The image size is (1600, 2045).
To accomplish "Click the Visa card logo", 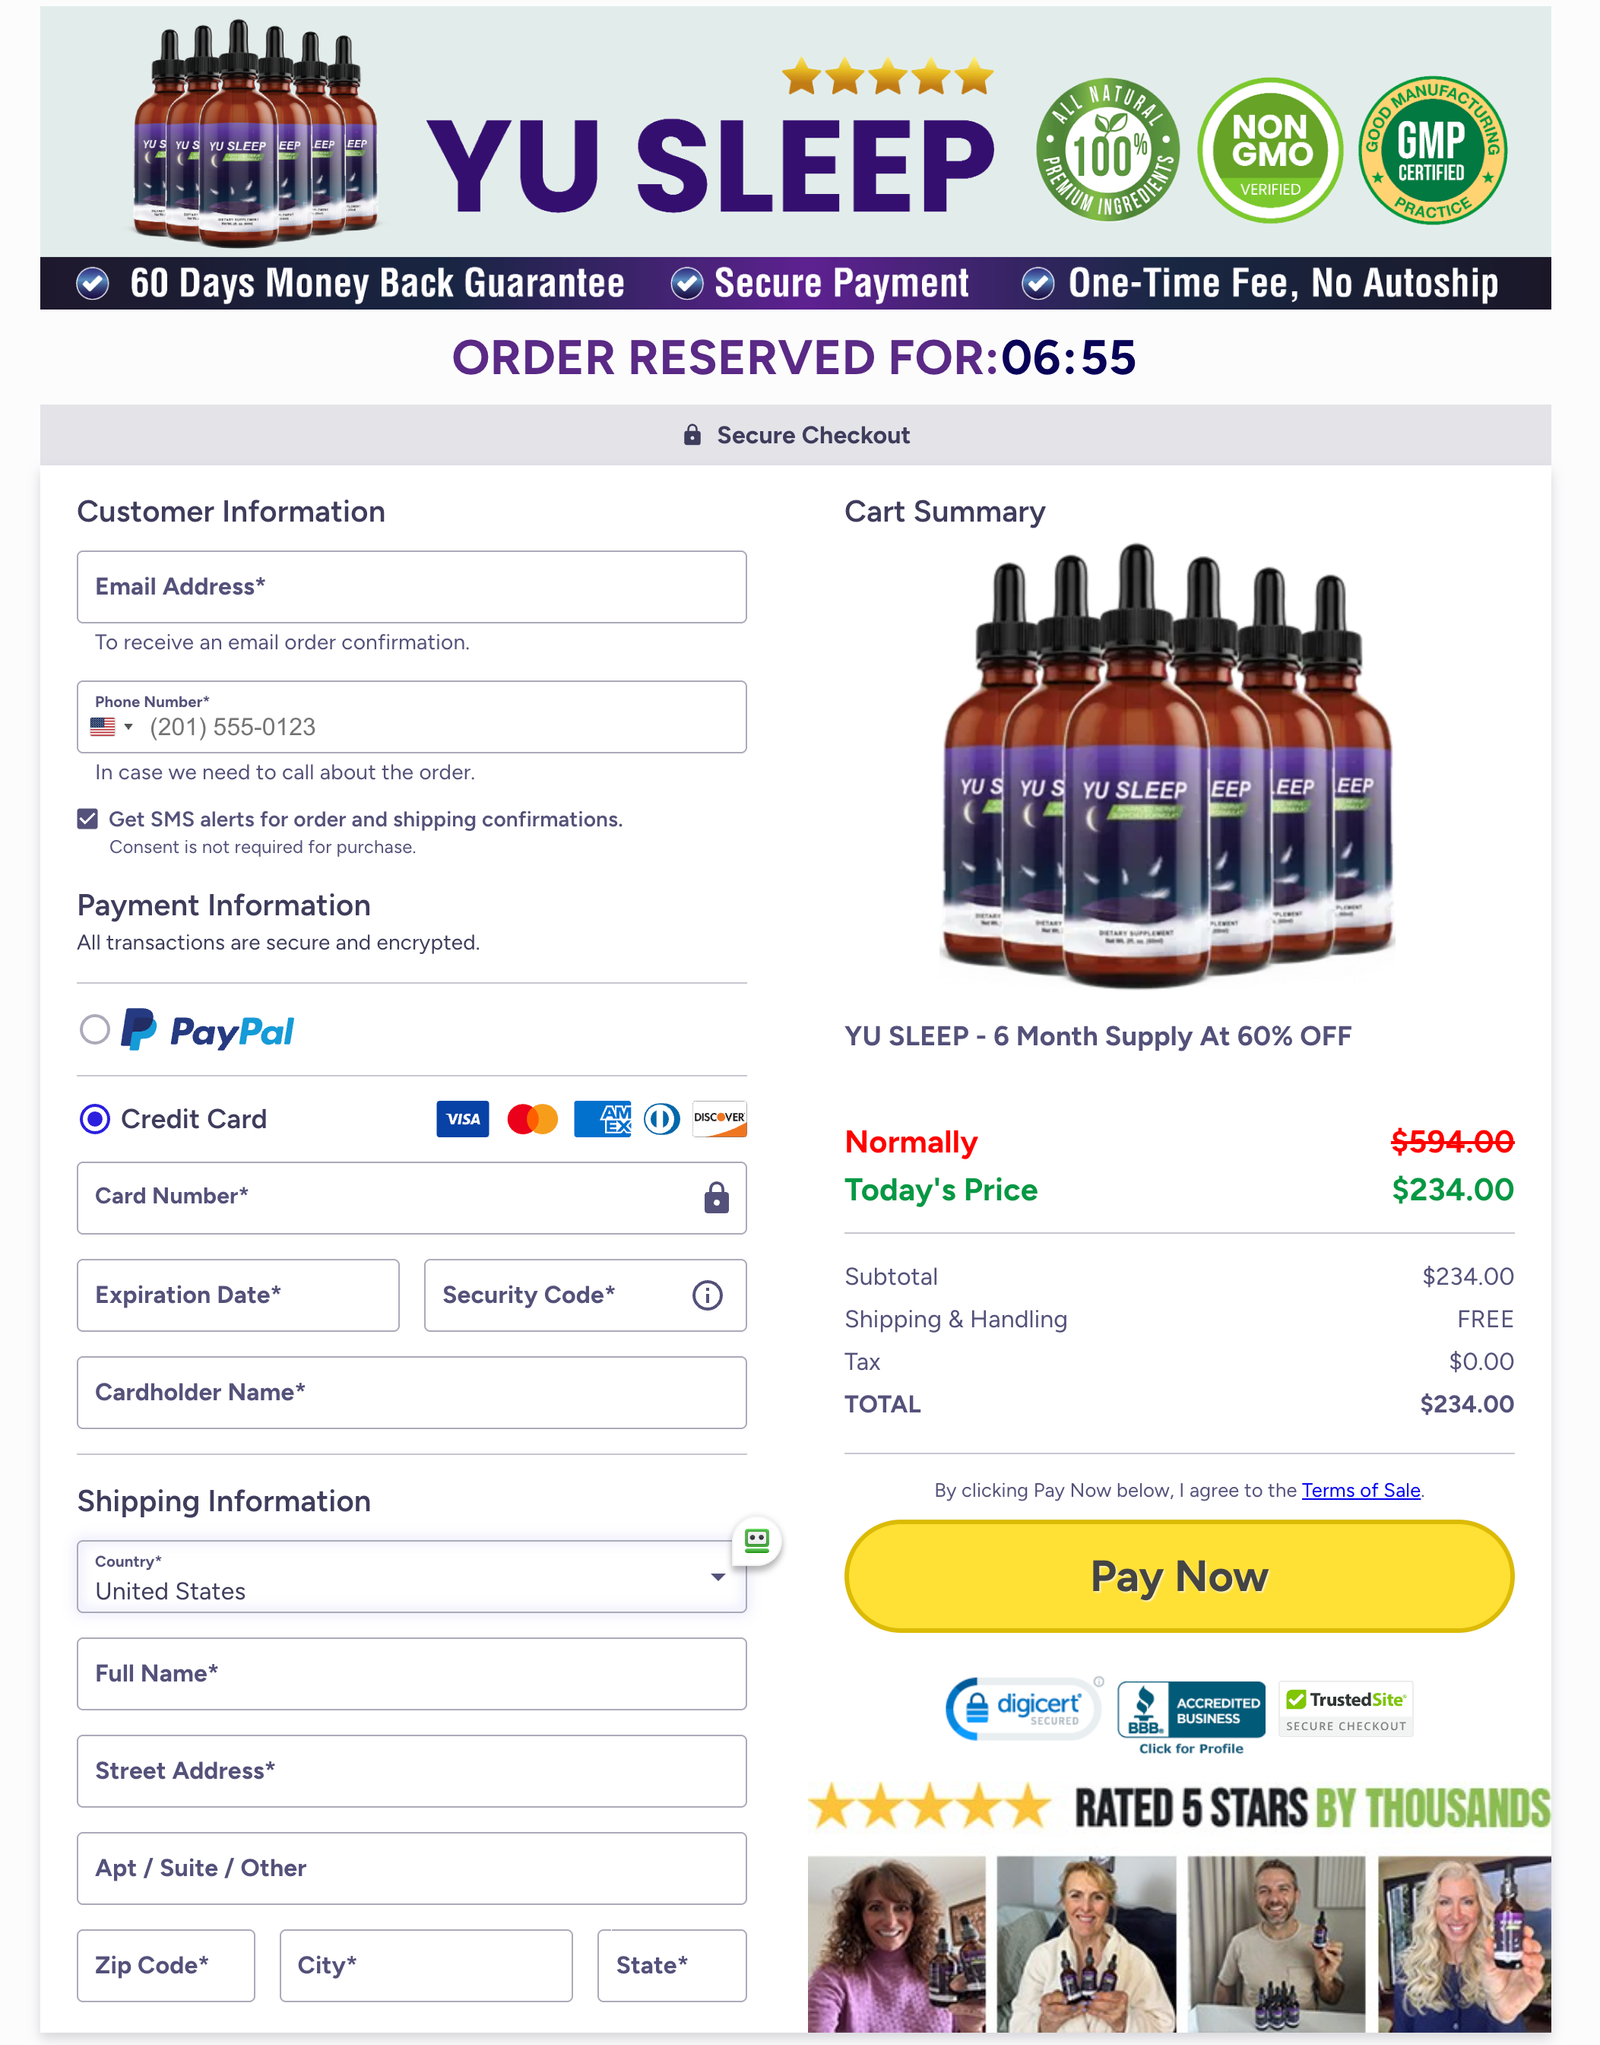I will click(x=463, y=1119).
